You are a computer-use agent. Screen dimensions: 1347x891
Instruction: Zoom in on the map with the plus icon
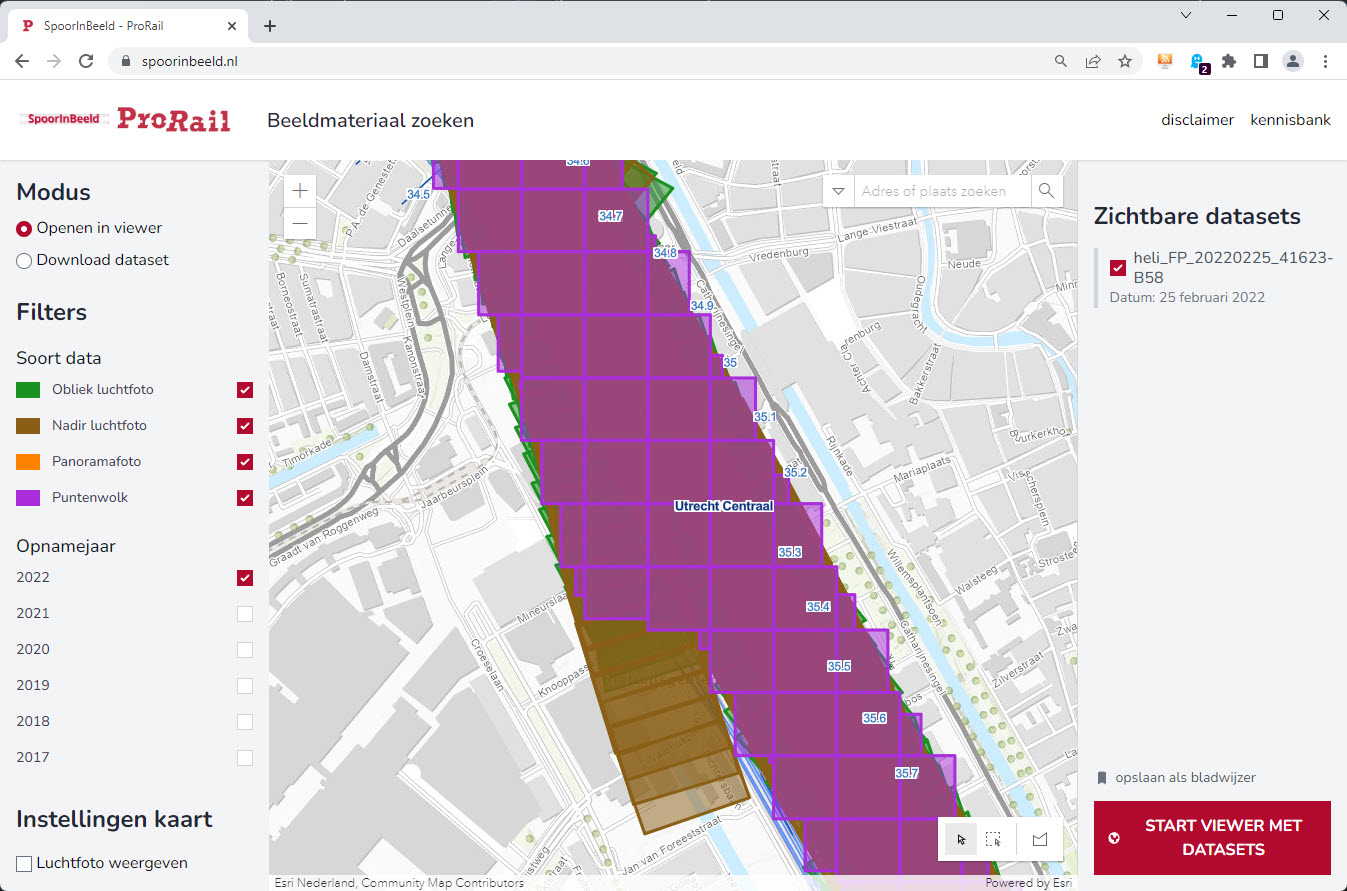pos(299,190)
